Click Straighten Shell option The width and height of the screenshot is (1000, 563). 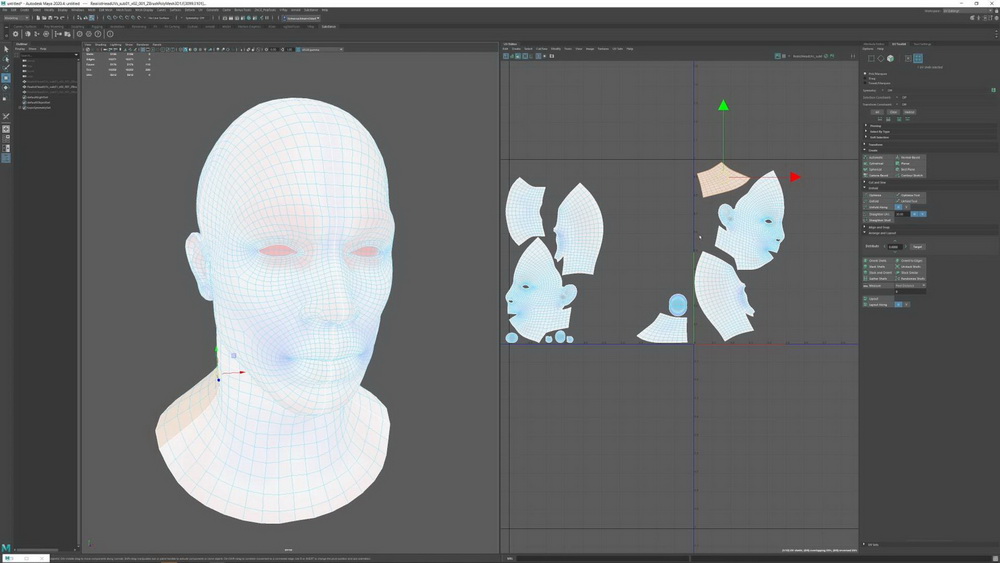coord(878,220)
